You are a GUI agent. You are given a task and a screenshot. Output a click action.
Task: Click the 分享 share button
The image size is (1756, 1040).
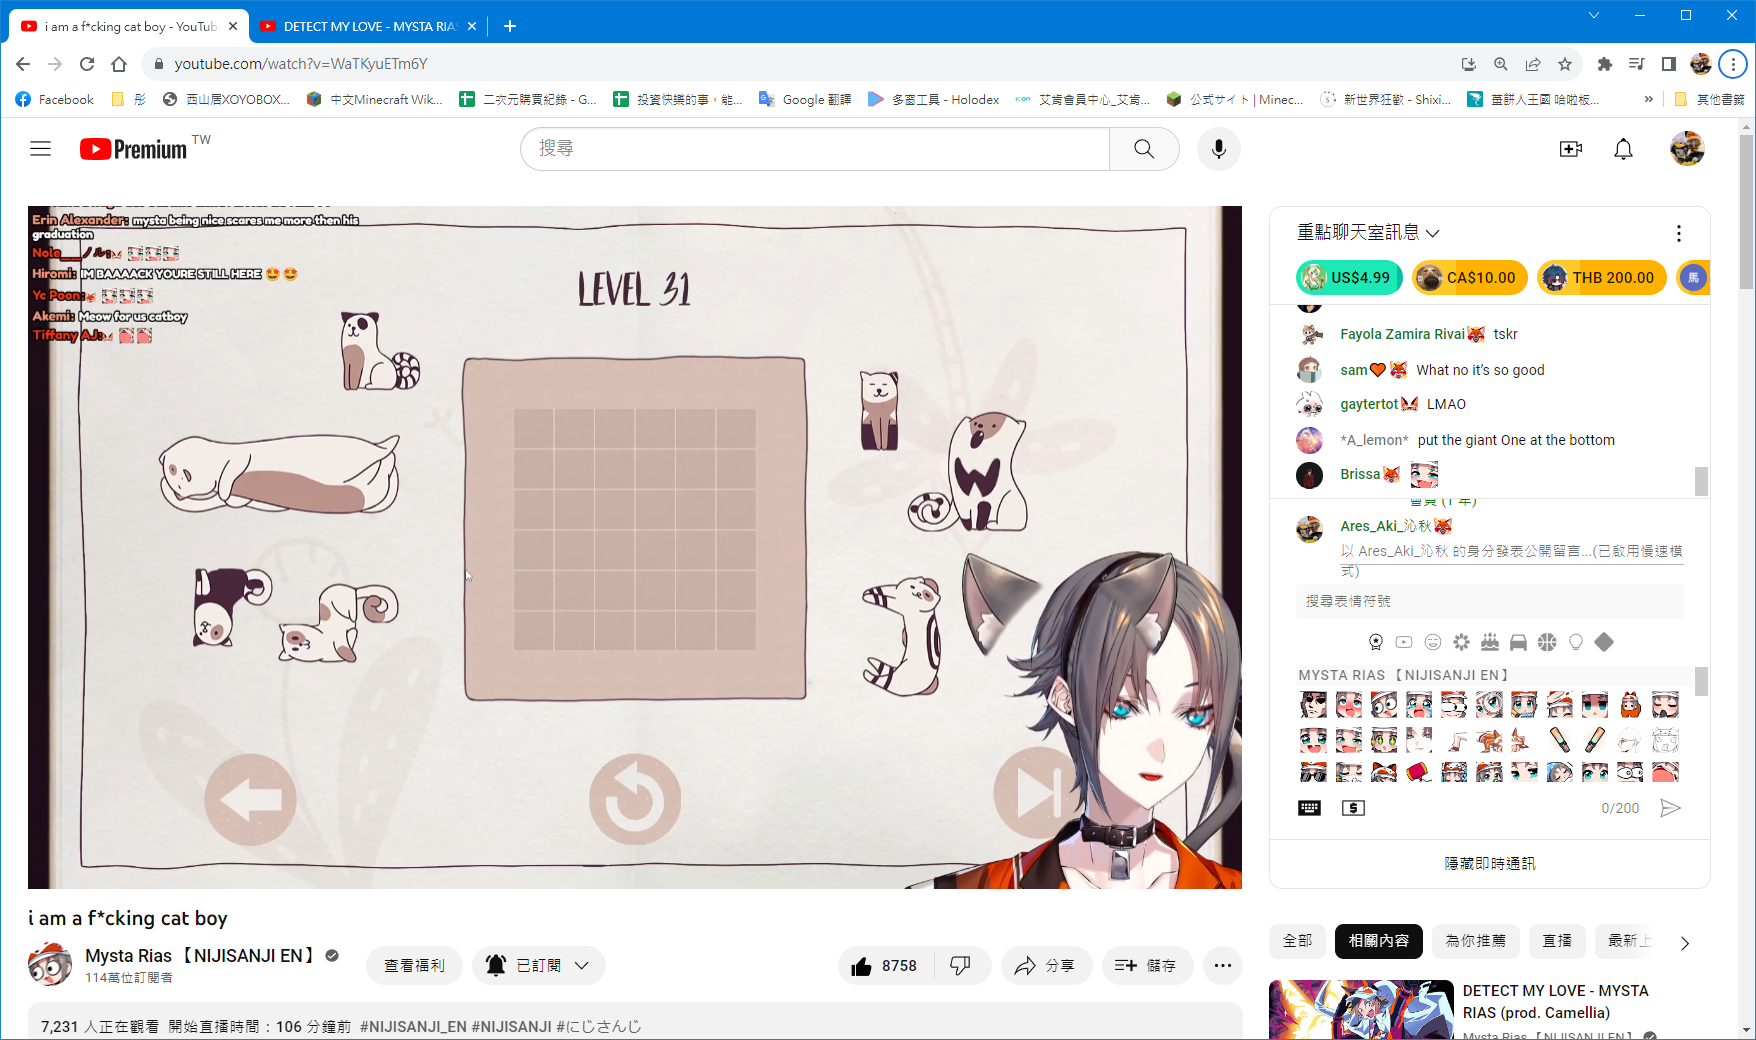pos(1045,965)
